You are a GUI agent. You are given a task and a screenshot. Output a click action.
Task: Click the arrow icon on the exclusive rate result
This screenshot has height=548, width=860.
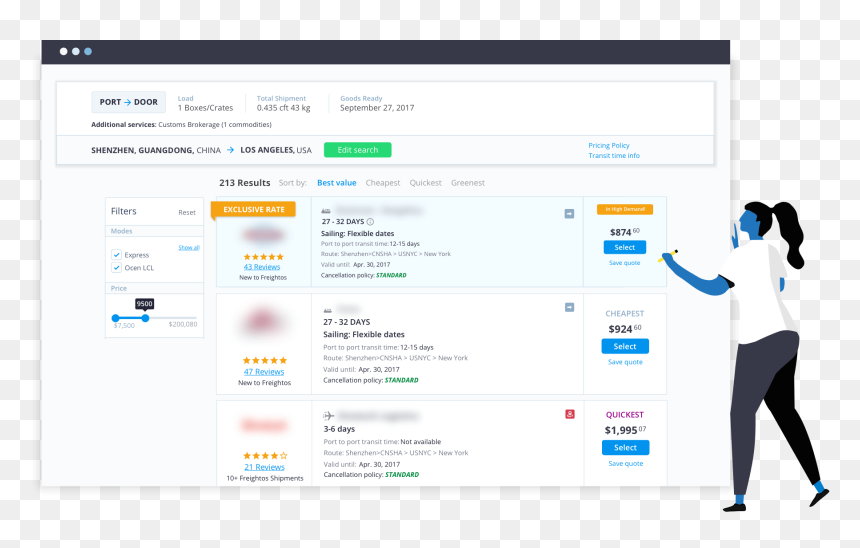(x=569, y=213)
